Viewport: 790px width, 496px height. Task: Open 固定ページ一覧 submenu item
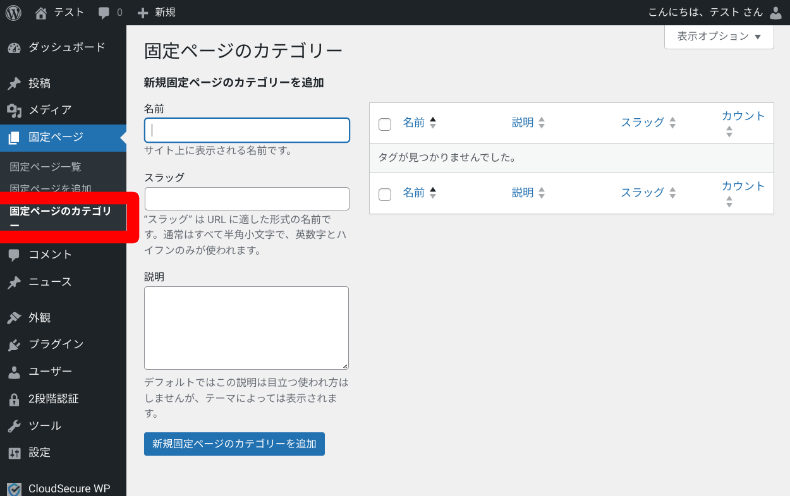45,166
